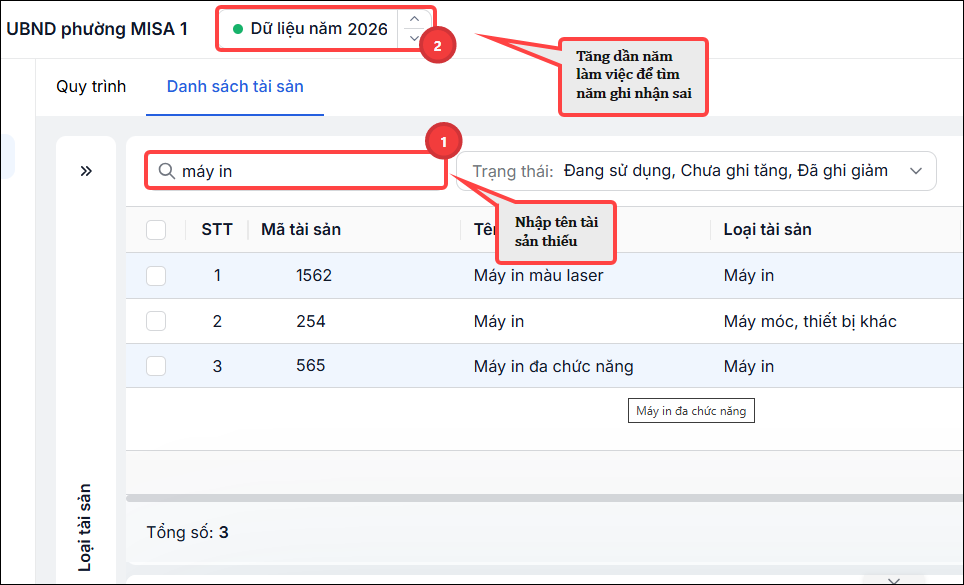The width and height of the screenshot is (964, 585).
Task: Decrease working year with down arrow
Action: tap(414, 38)
